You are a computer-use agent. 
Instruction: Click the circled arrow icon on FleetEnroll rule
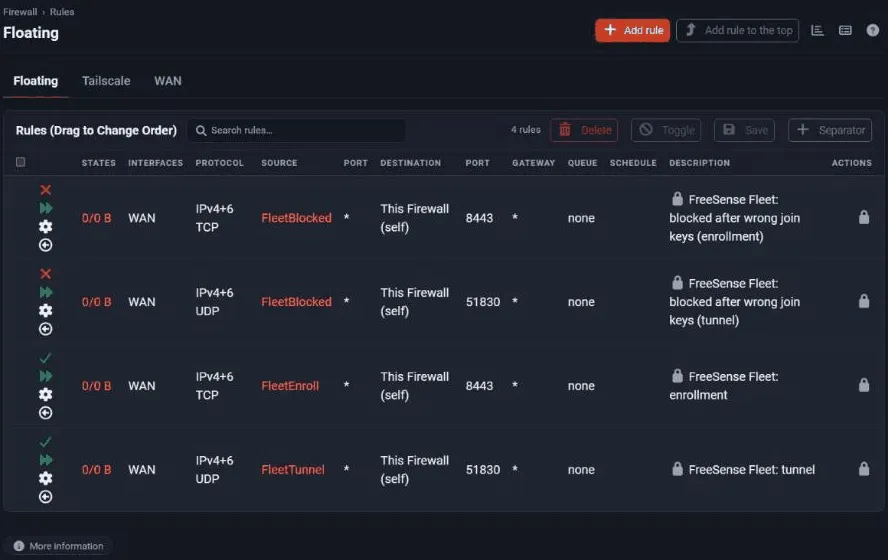[45, 413]
